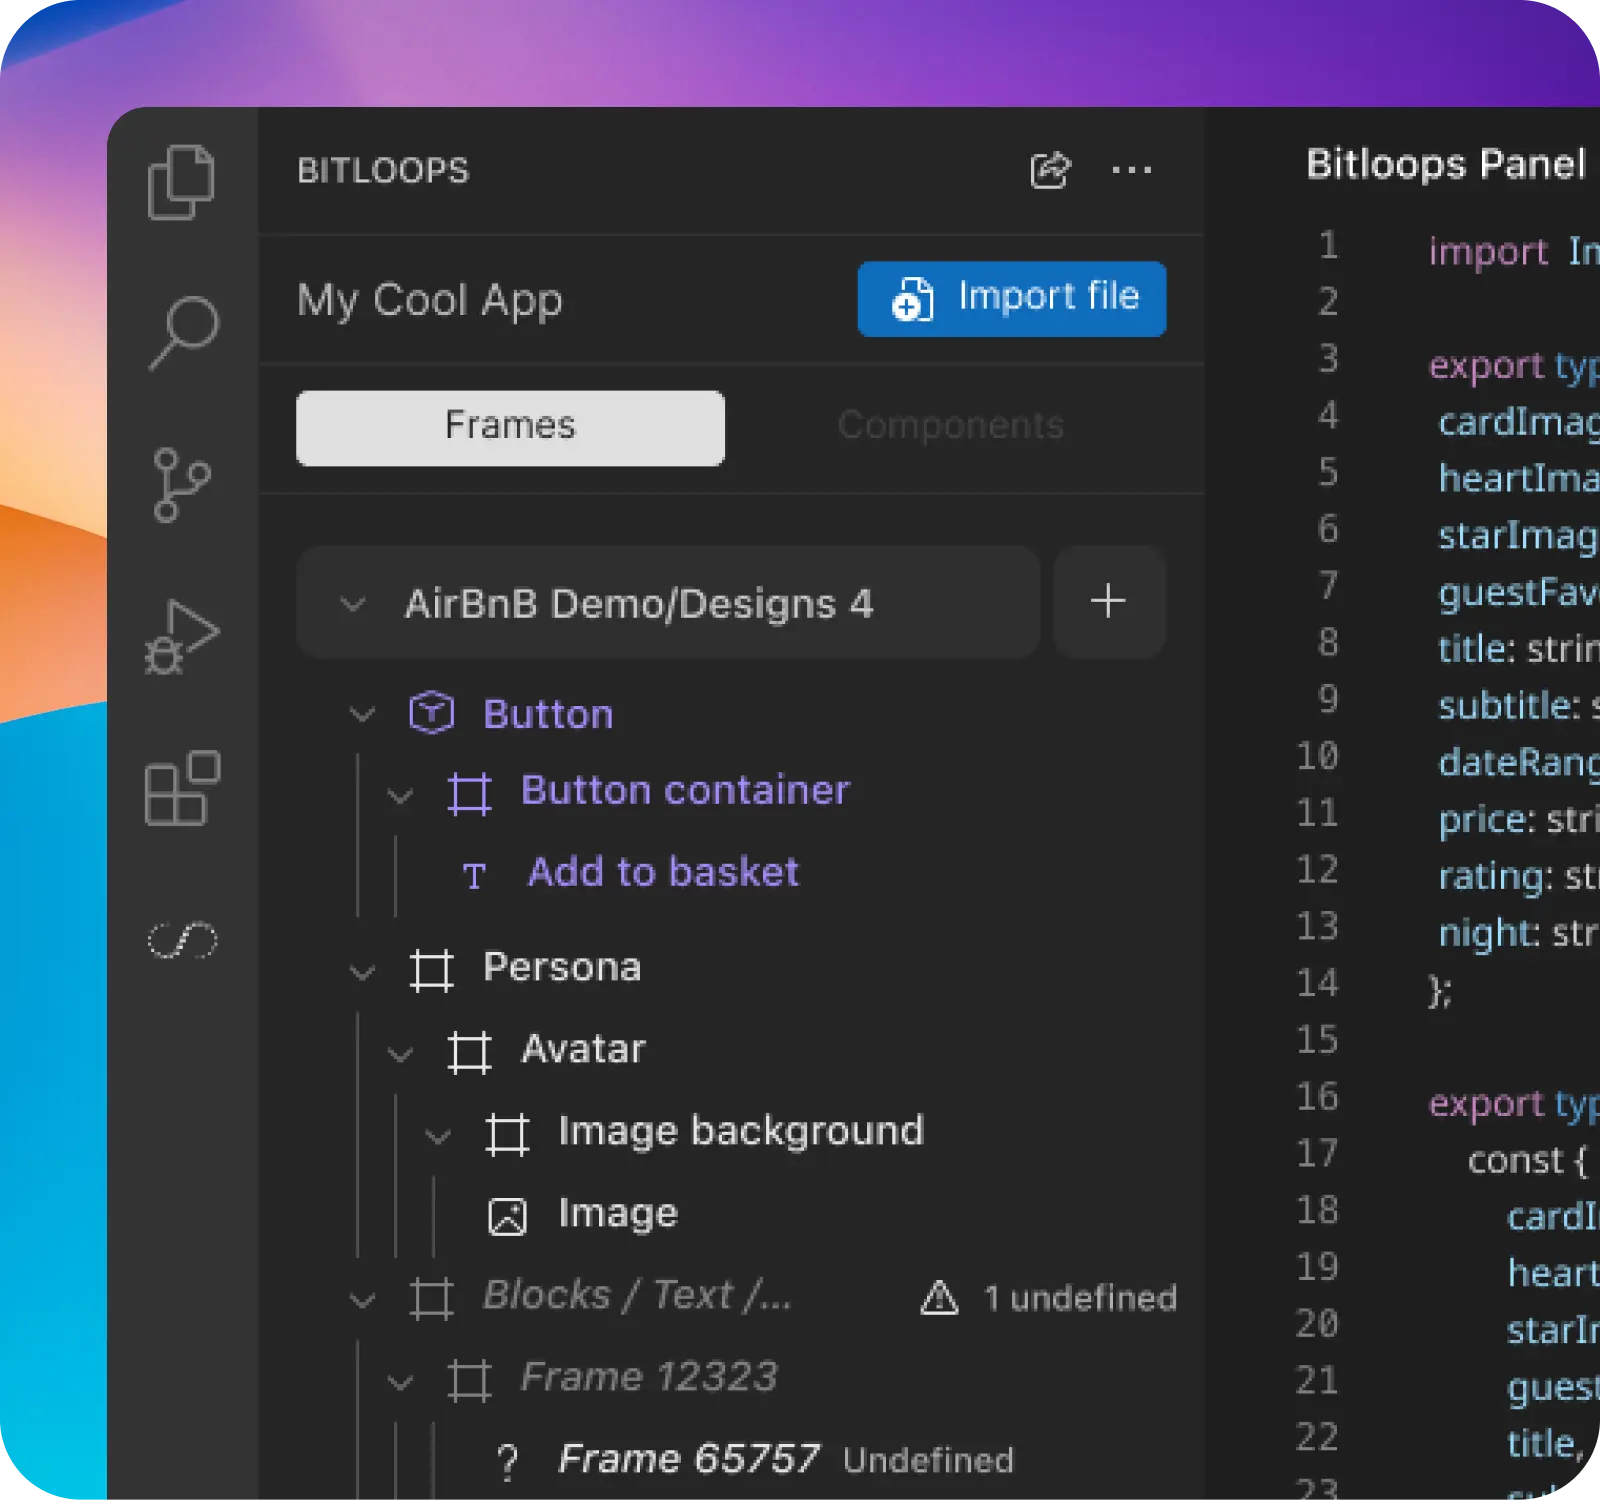Open the Source Control panel

[184, 483]
